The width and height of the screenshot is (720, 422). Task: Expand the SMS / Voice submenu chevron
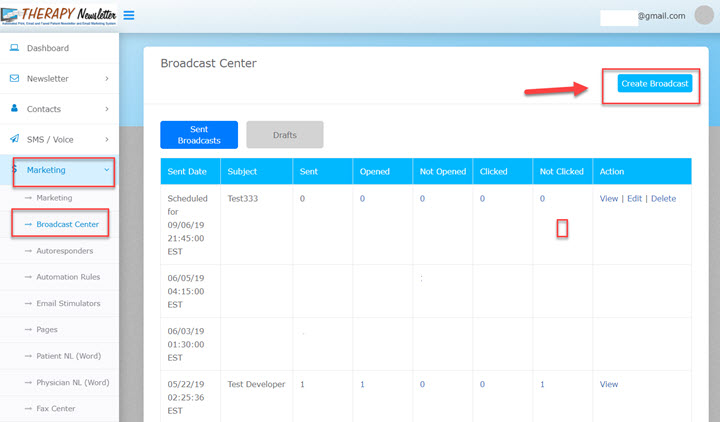coord(106,139)
